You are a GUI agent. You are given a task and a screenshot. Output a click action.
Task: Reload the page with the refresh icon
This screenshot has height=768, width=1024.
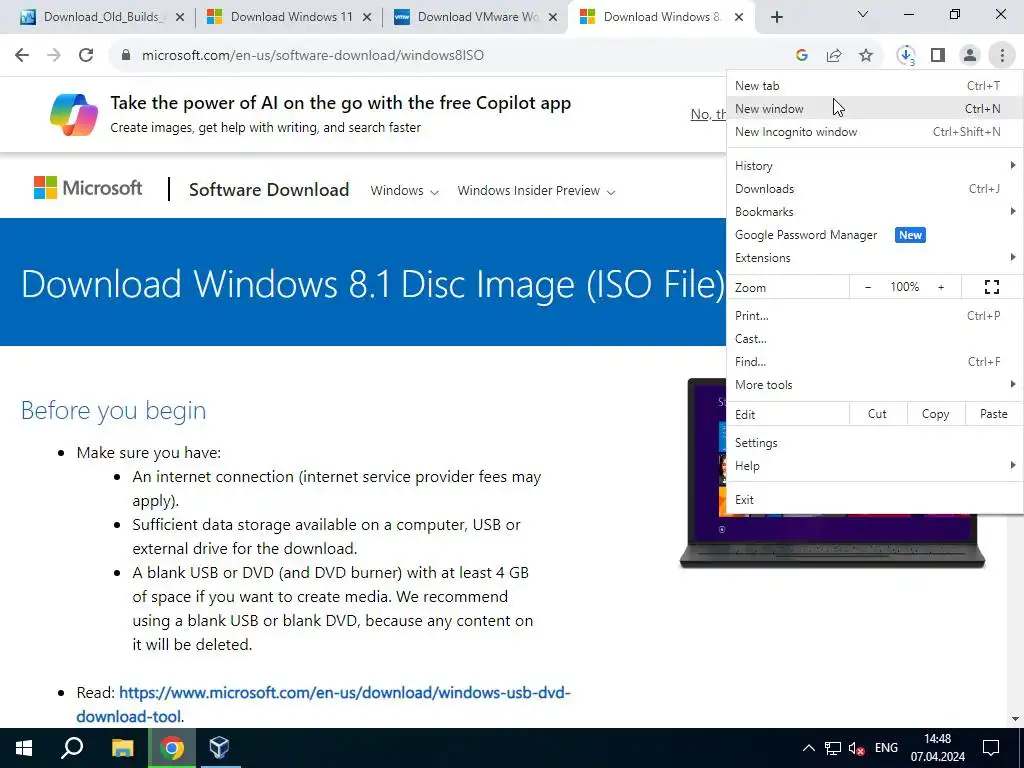pyautogui.click(x=86, y=56)
